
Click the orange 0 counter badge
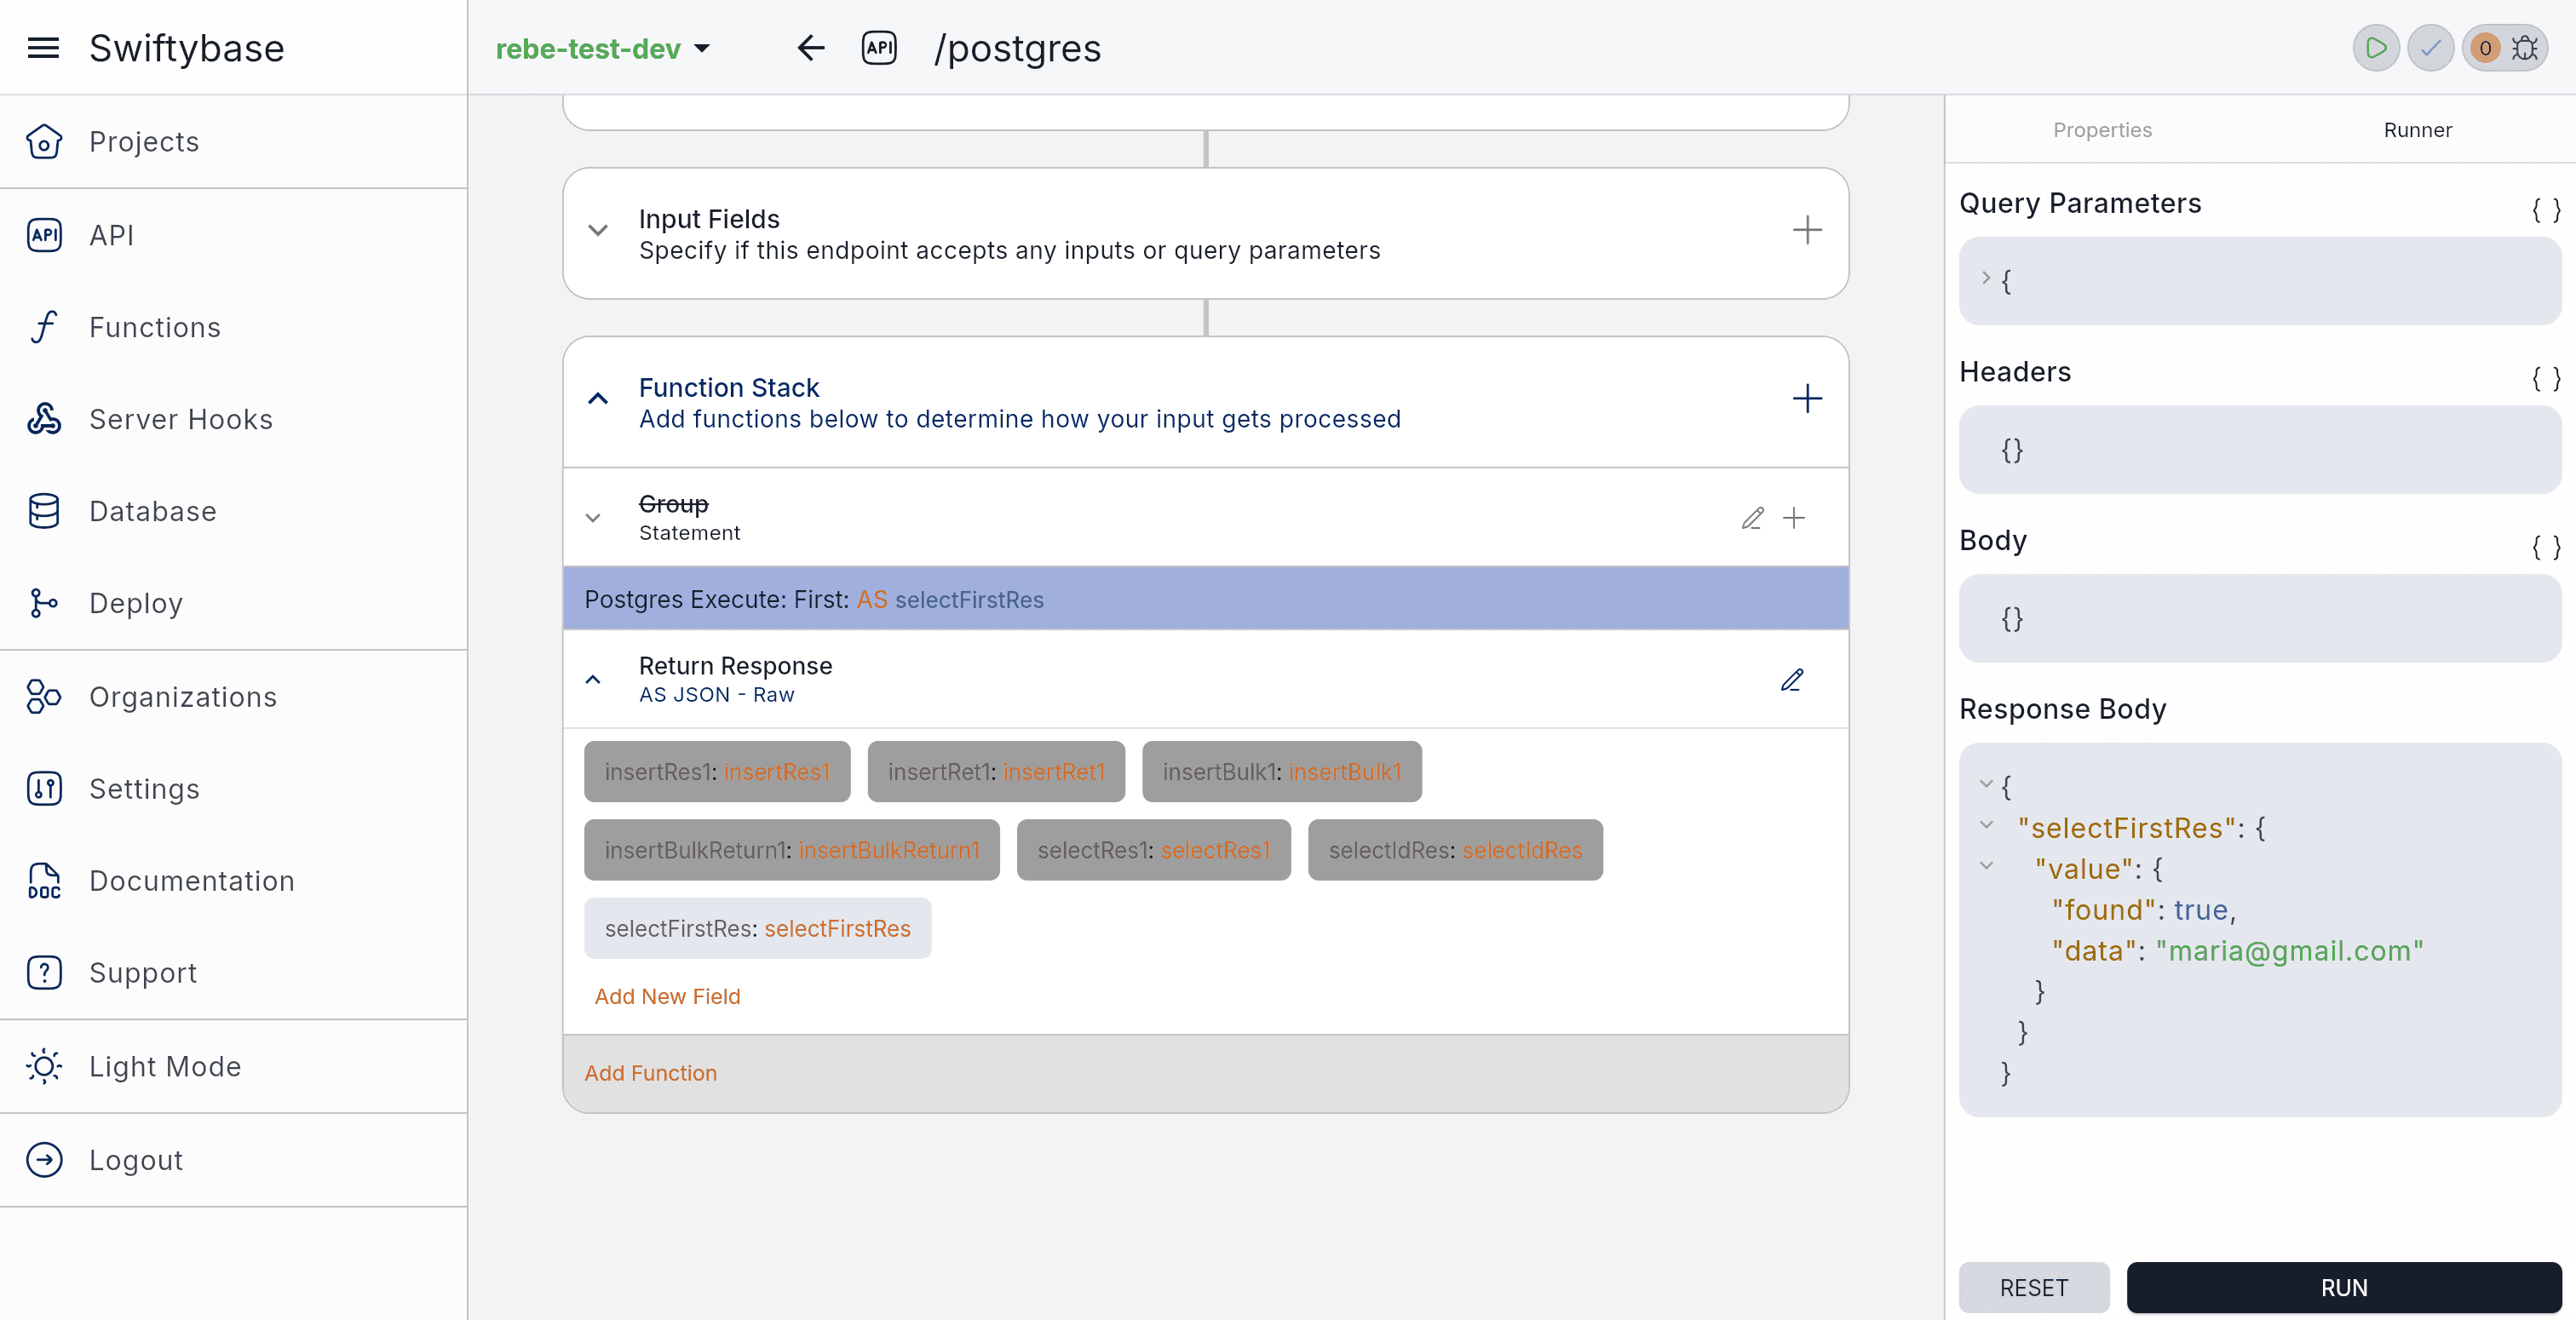point(2485,48)
